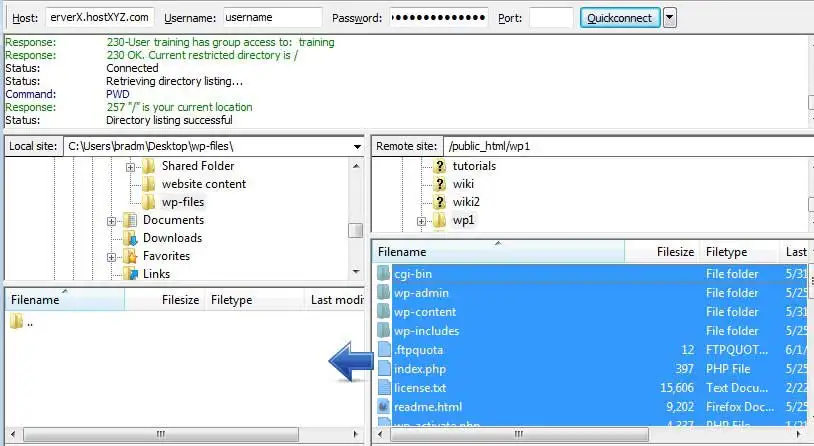Open the Quickconnect history dropdown arrow
The image size is (814, 446).
coord(670,18)
